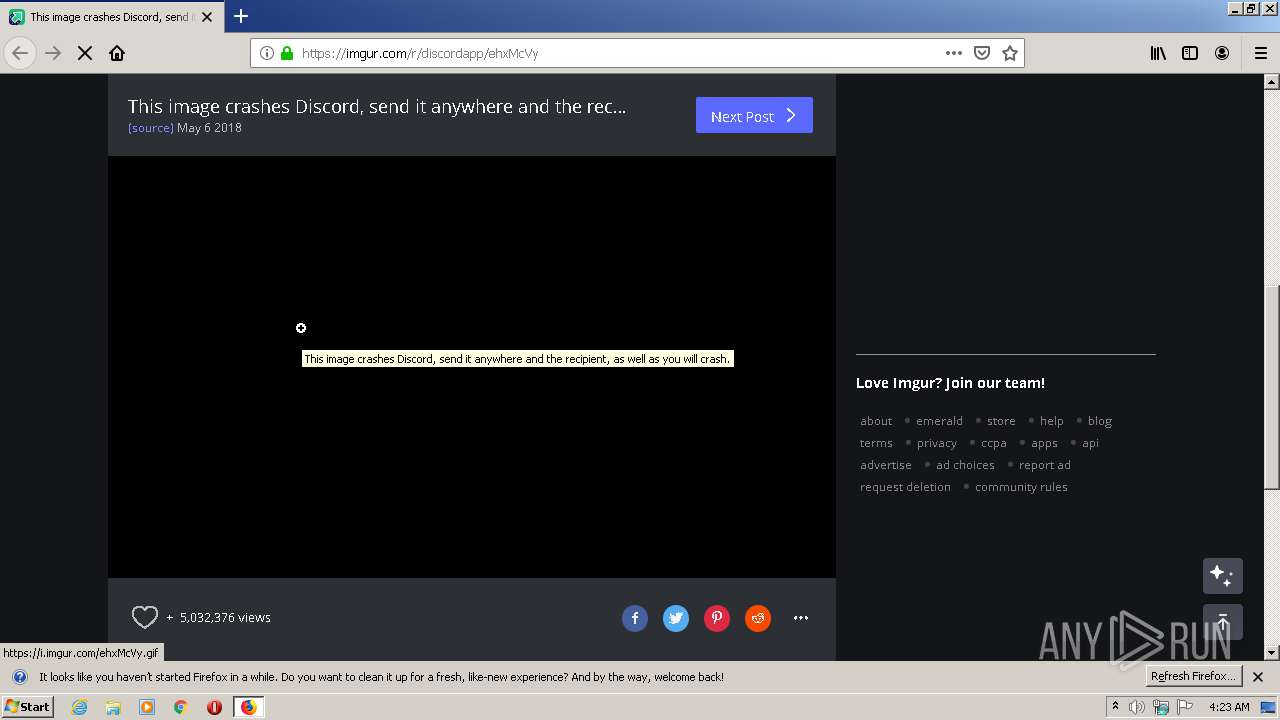1280x720 pixels.
Task: Click the 4:23 AM taskbar clock
Action: pyautogui.click(x=1229, y=707)
